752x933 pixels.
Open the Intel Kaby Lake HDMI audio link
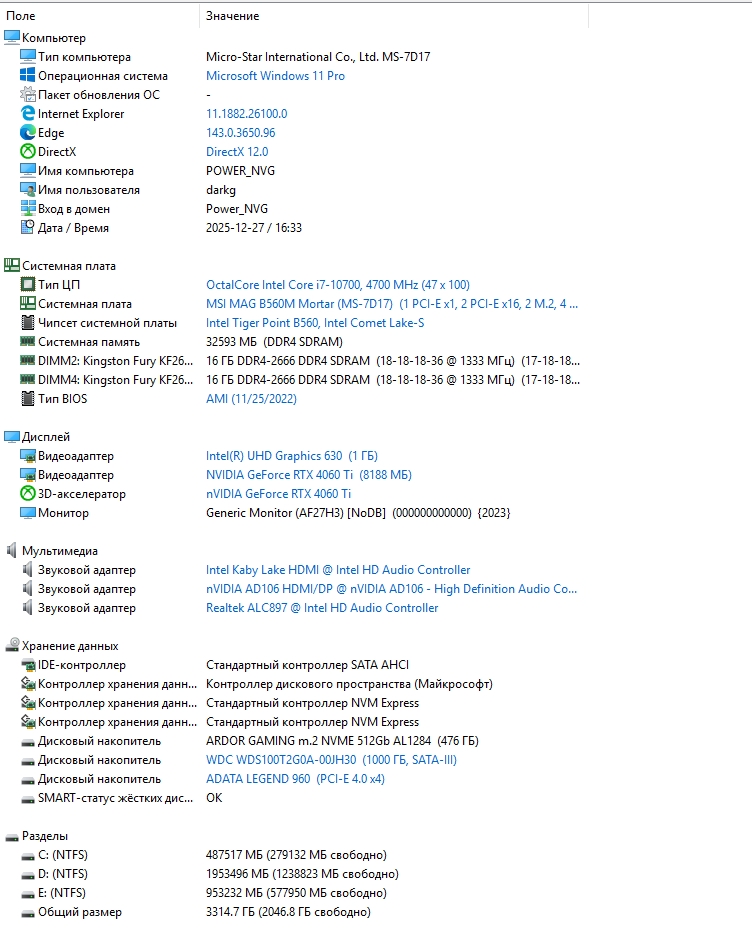(x=338, y=569)
